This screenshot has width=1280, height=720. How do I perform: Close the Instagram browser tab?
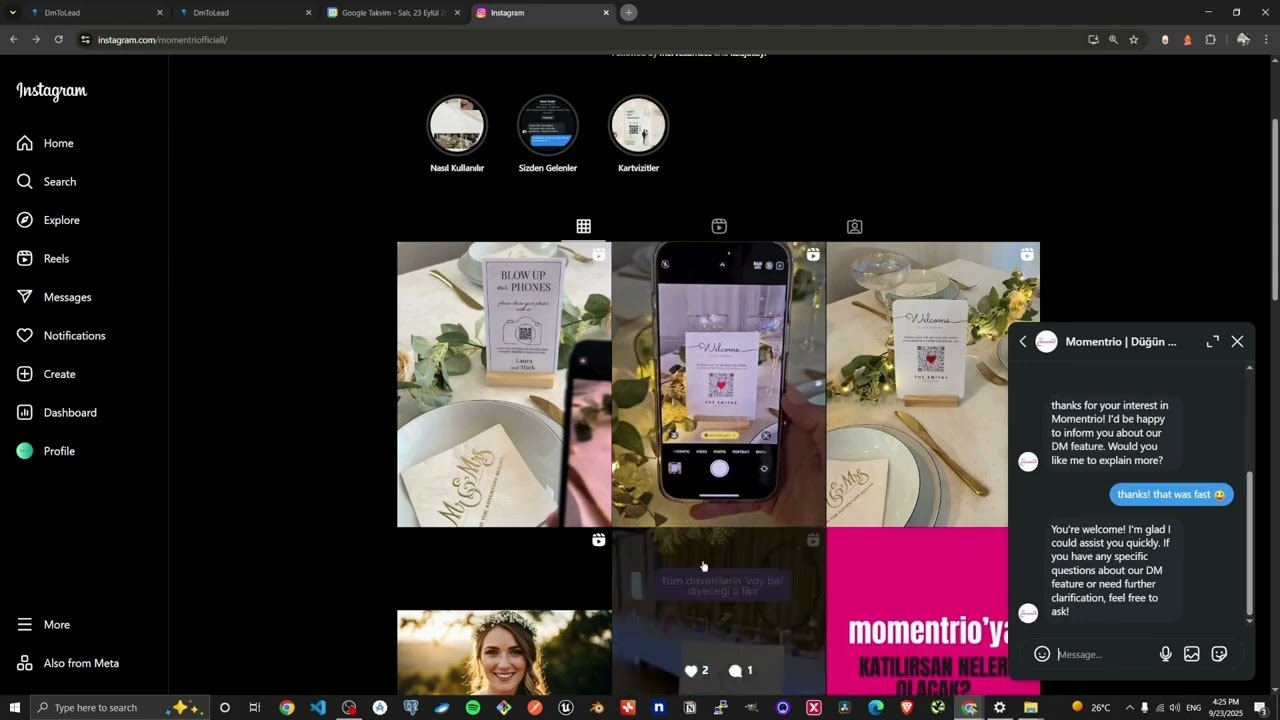tap(606, 13)
